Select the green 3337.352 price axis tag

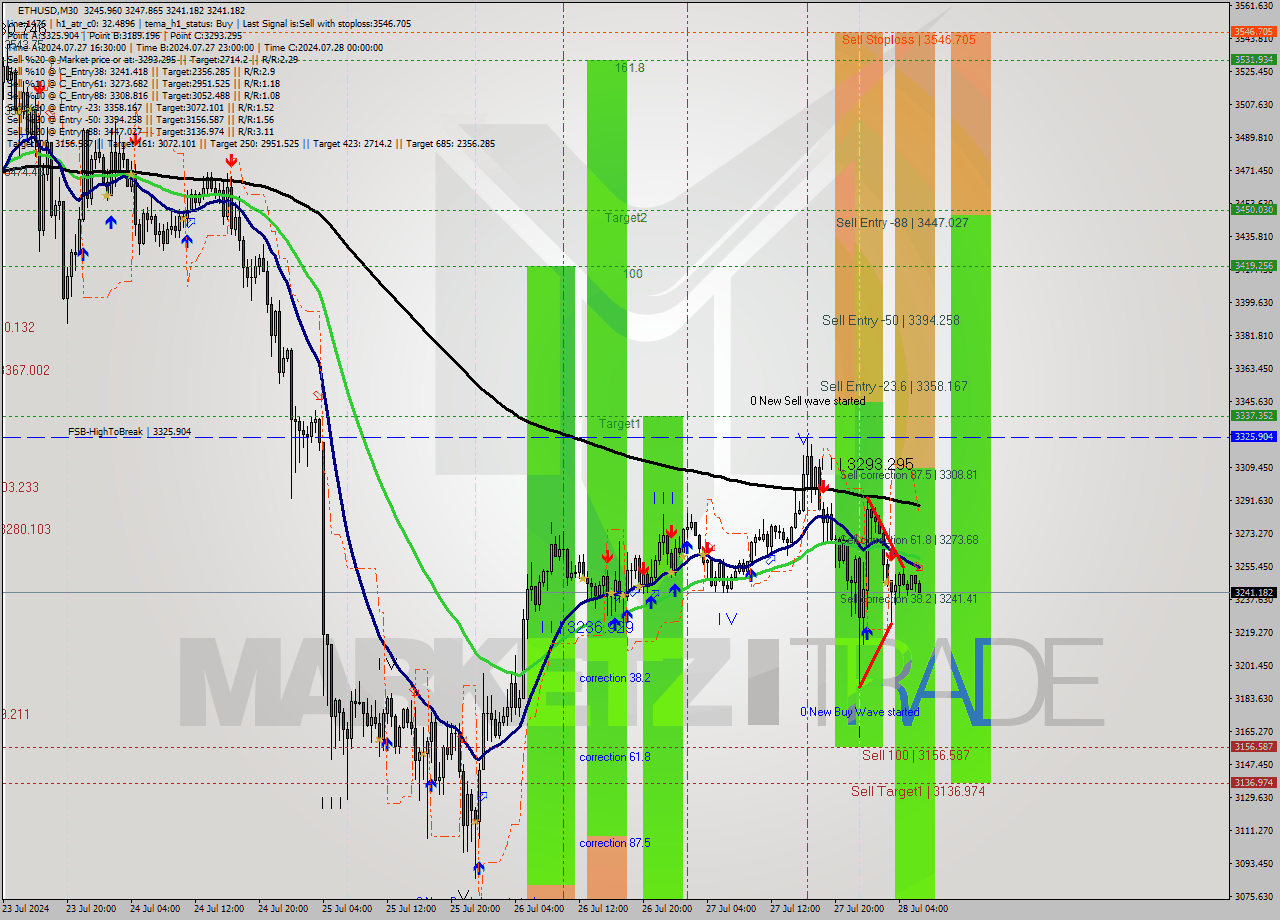tap(1253, 415)
